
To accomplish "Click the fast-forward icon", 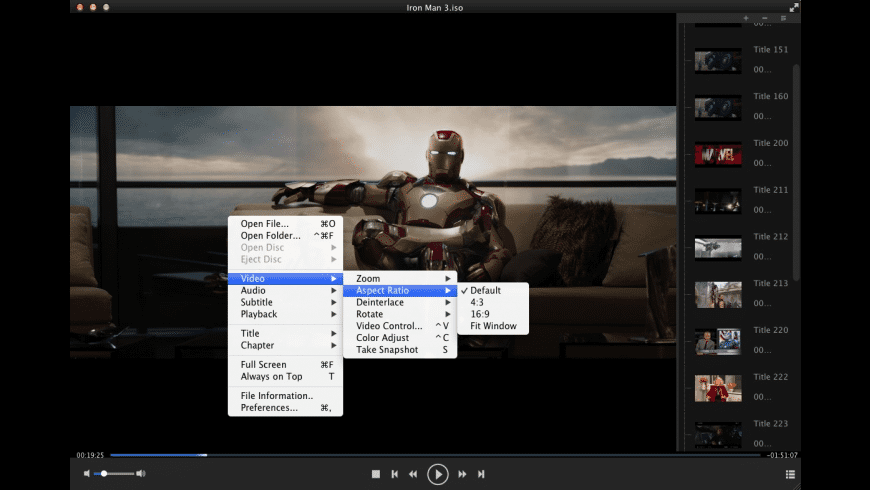I will click(x=462, y=474).
